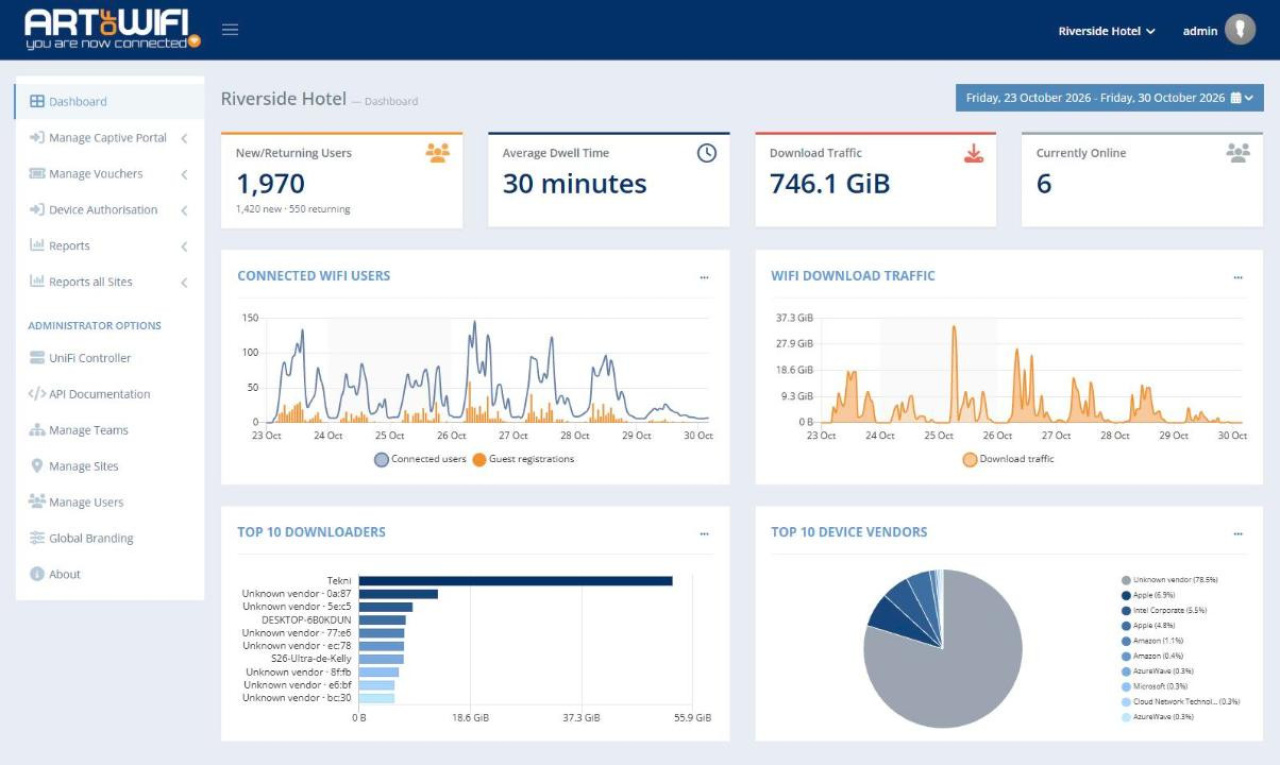Click the admin user avatar icon
The image size is (1280, 765).
pyautogui.click(x=1240, y=30)
